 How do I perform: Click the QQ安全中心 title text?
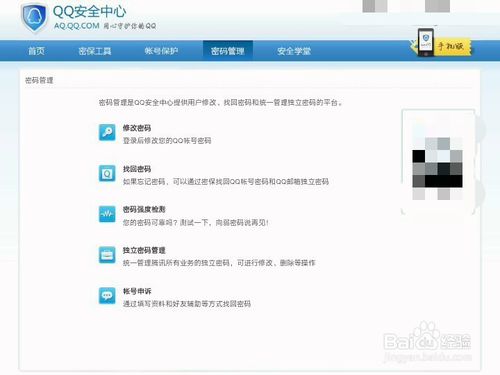[89, 12]
